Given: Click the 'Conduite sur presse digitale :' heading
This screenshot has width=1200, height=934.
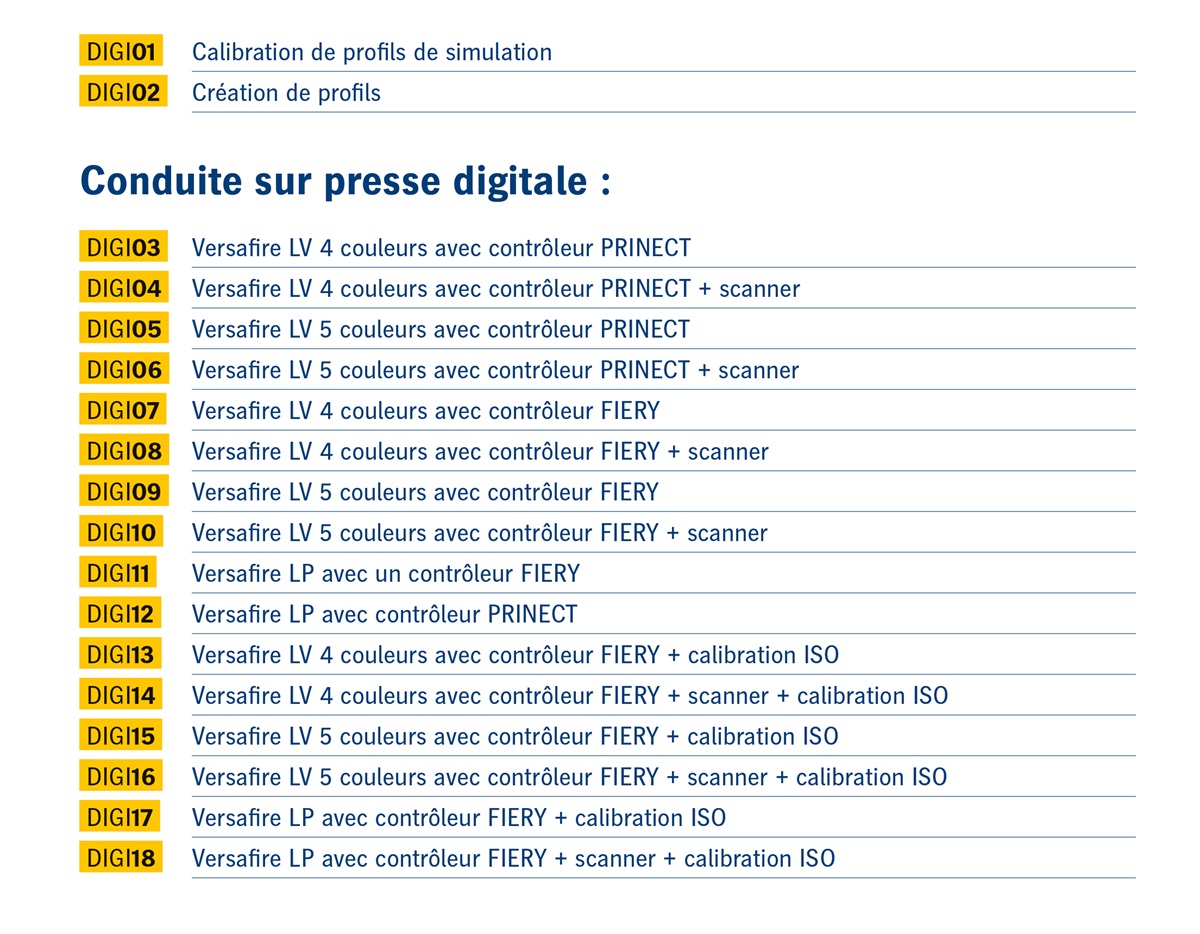Looking at the screenshot, I should pyautogui.click(x=345, y=182).
